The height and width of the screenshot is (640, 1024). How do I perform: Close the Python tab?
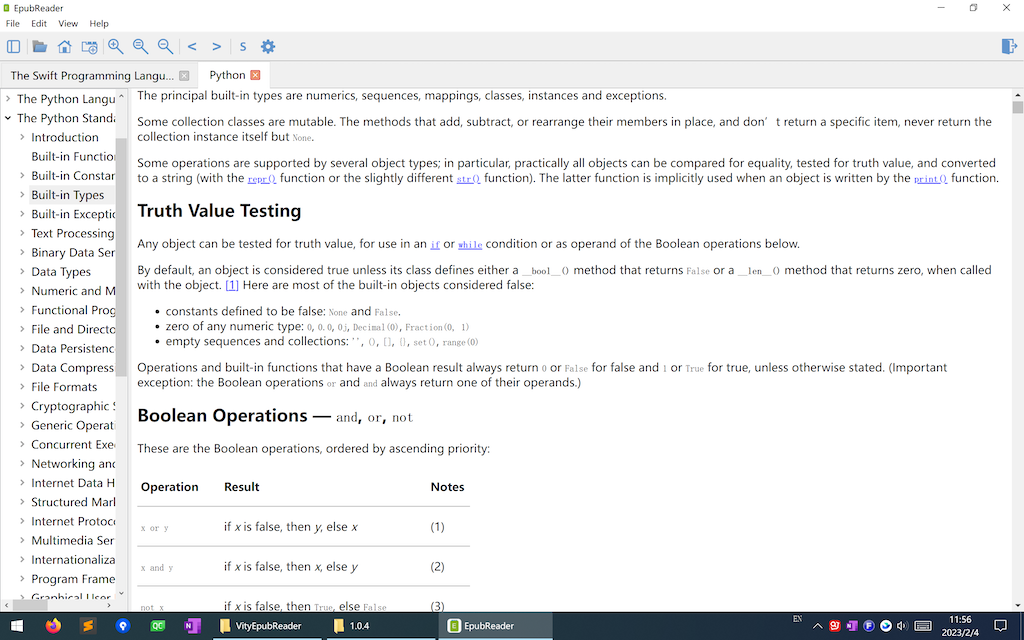[257, 74]
